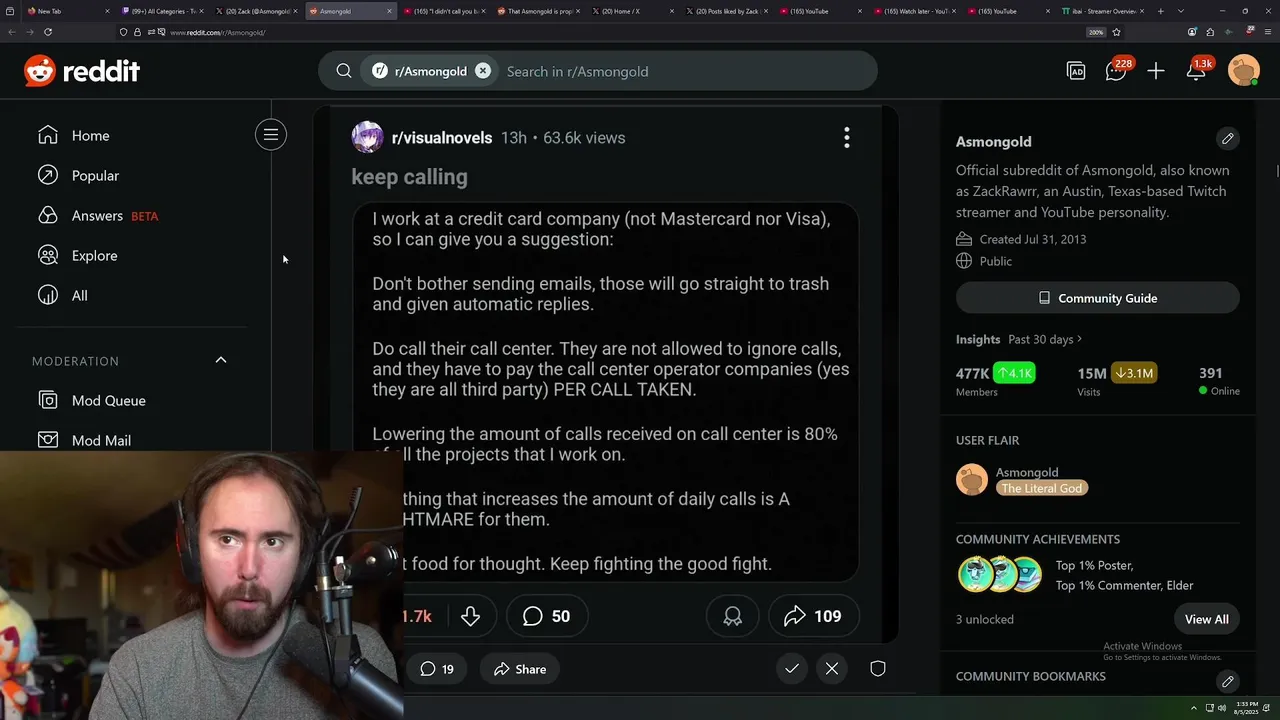
Task: Downvote the crossposted visualnovels post
Action: coord(470,616)
